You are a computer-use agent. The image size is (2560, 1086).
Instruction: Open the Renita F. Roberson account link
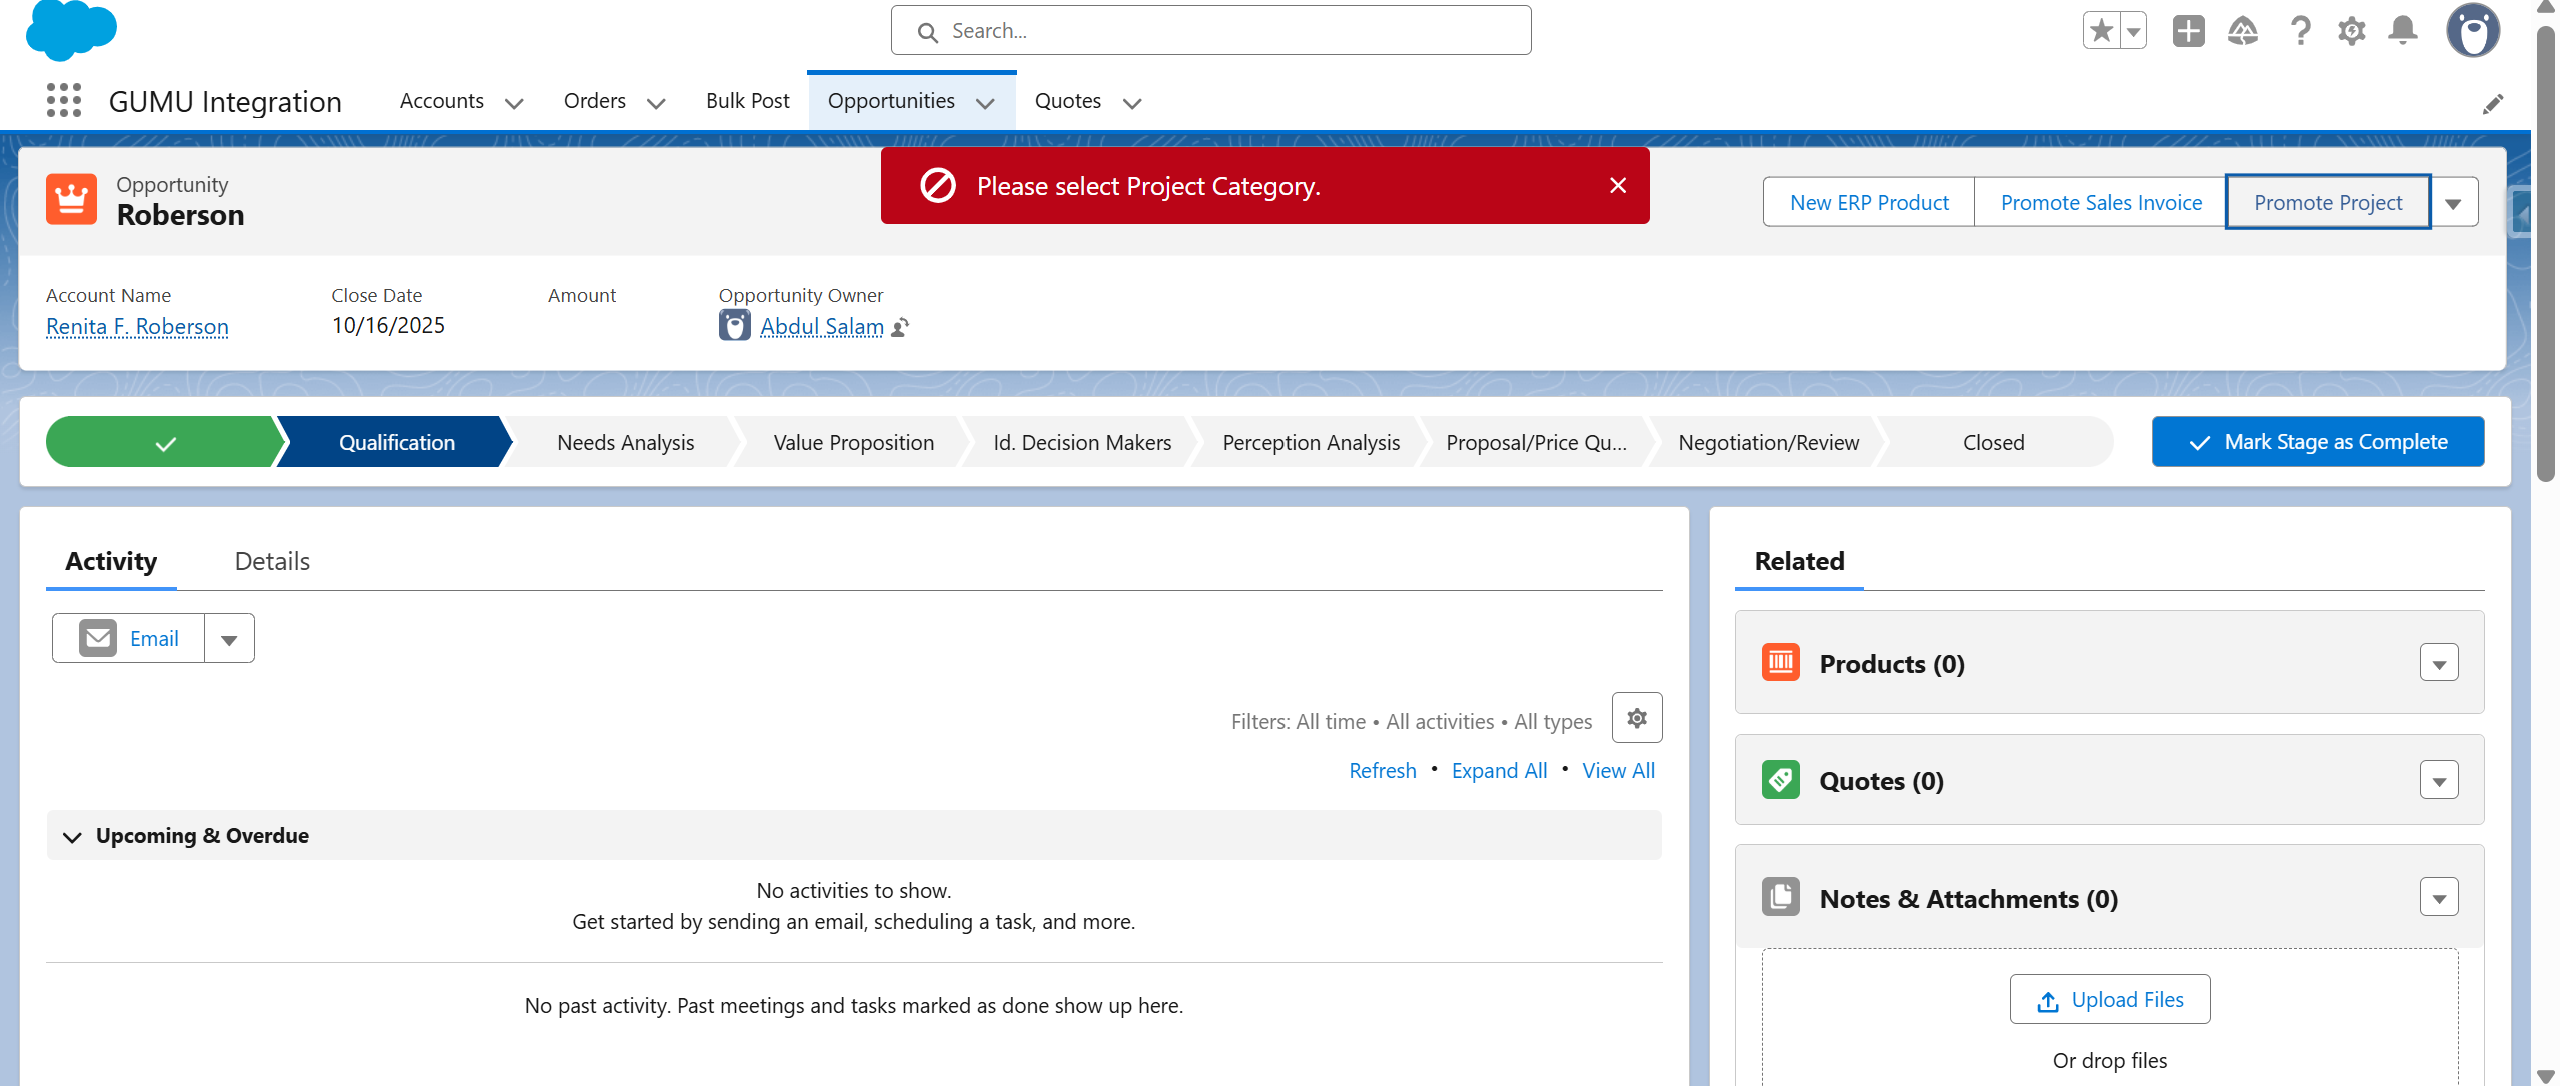pyautogui.click(x=137, y=327)
